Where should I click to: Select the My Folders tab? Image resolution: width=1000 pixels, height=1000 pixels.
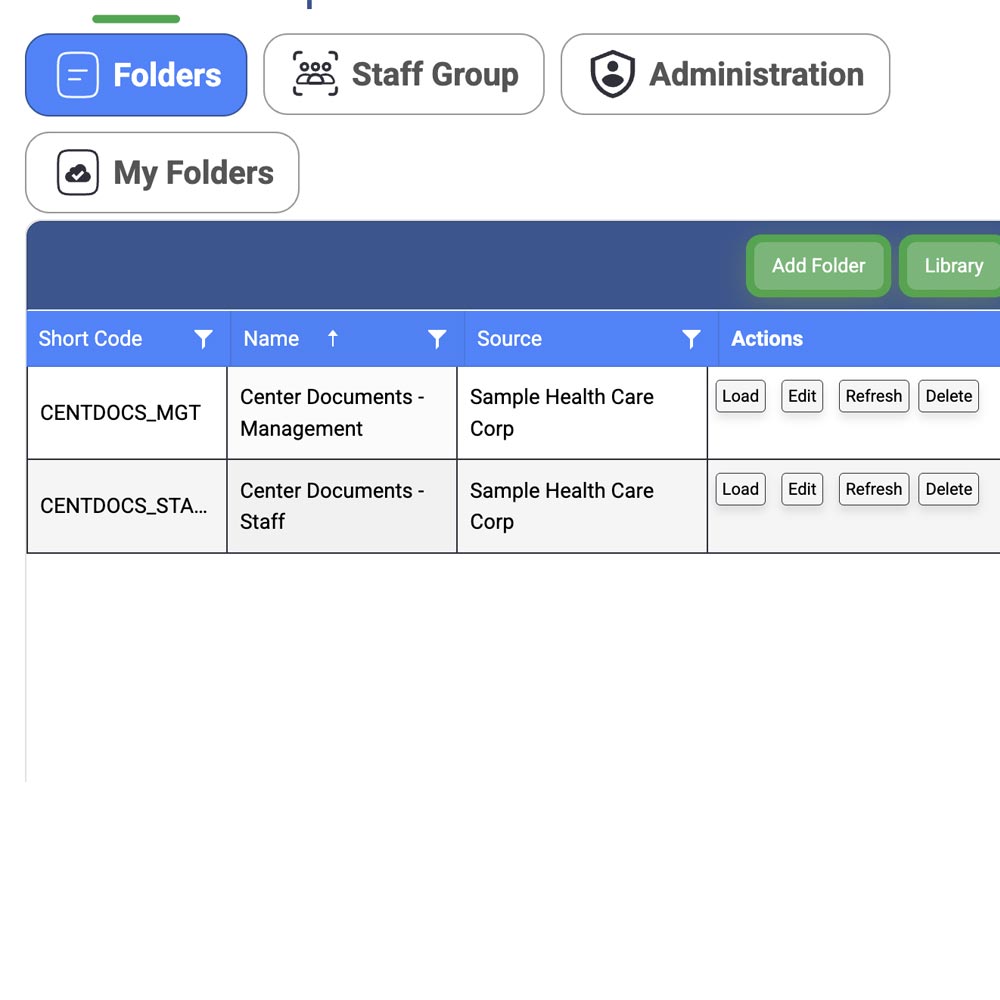[x=162, y=172]
